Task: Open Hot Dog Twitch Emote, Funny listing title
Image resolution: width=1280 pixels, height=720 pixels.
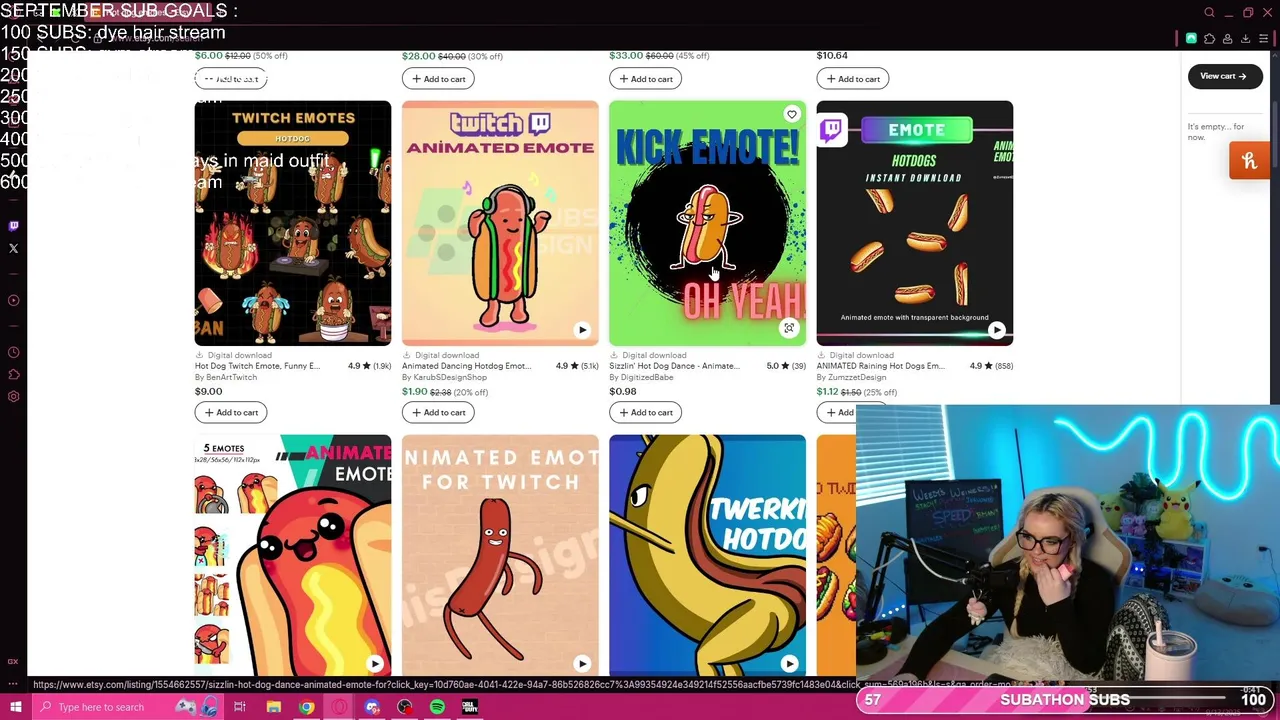Action: coord(257,366)
